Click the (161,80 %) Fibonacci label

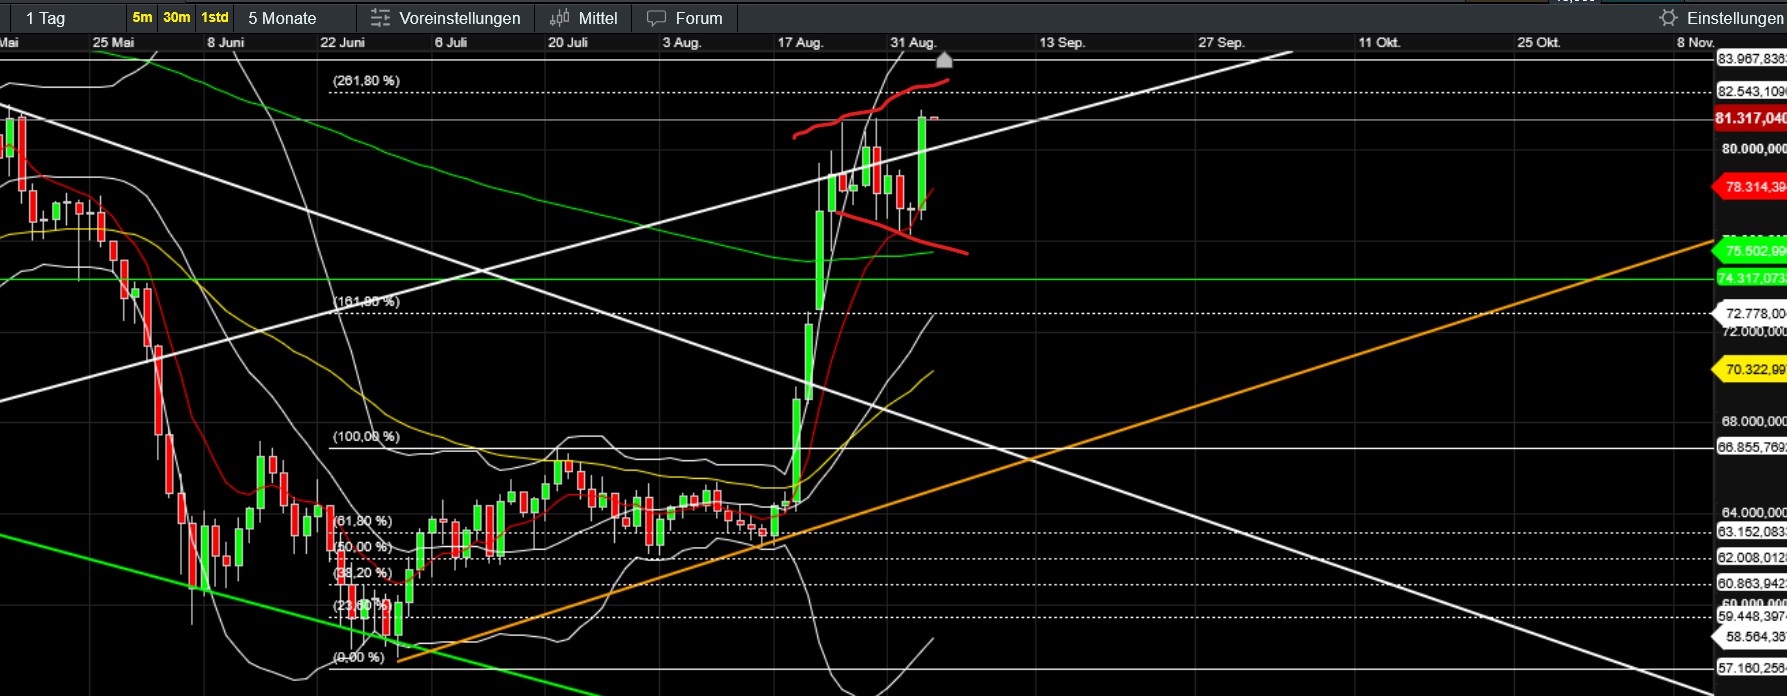(x=366, y=301)
